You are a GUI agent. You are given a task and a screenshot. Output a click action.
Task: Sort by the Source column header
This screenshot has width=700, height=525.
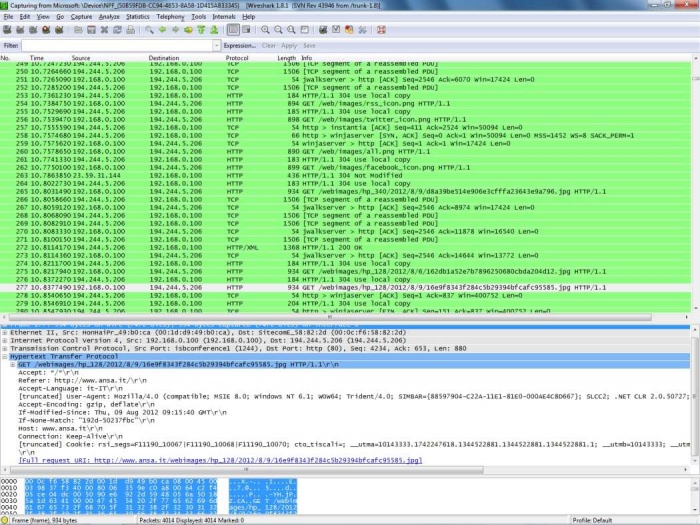81,58
